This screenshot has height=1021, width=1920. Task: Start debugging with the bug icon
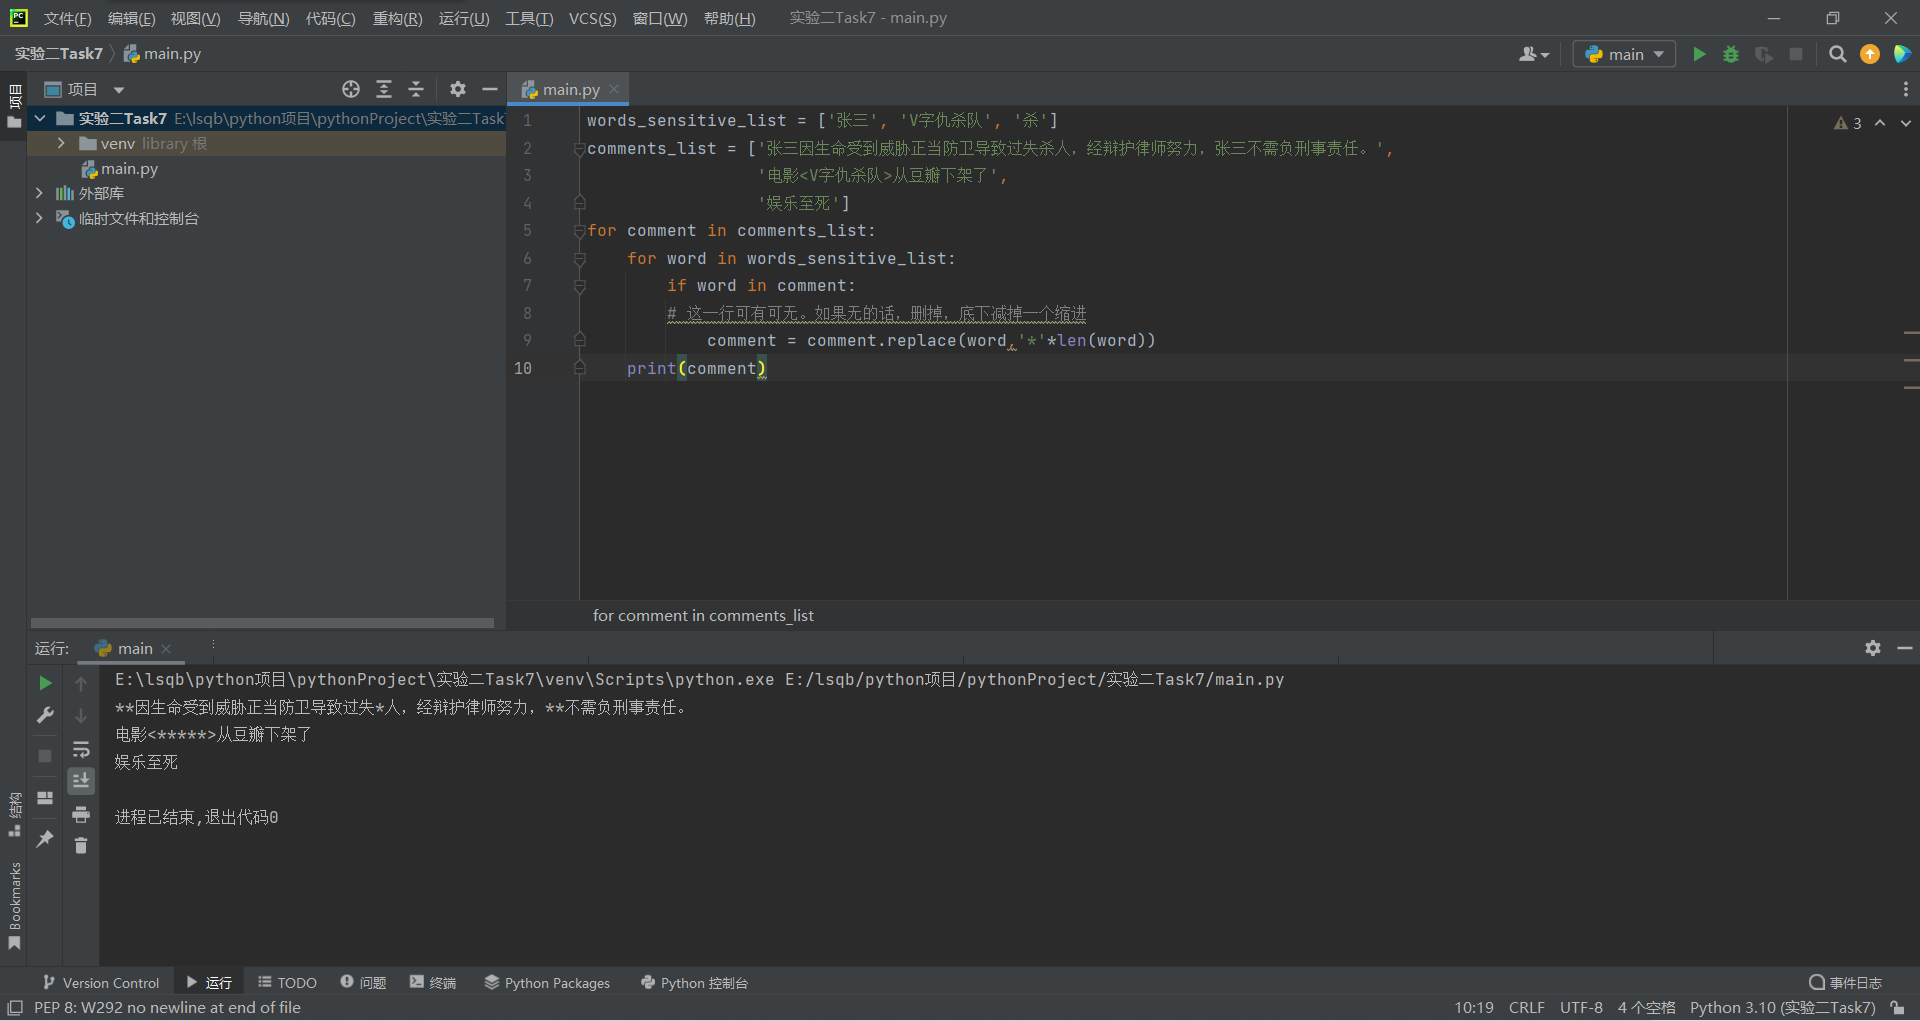[x=1731, y=54]
